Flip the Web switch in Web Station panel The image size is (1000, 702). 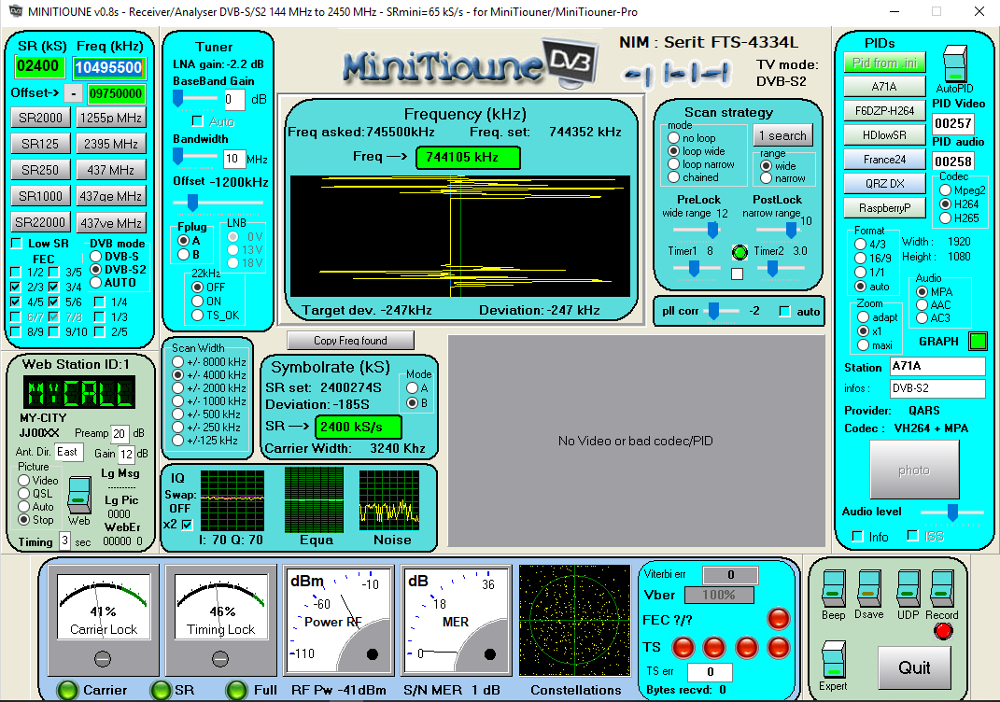tap(79, 494)
